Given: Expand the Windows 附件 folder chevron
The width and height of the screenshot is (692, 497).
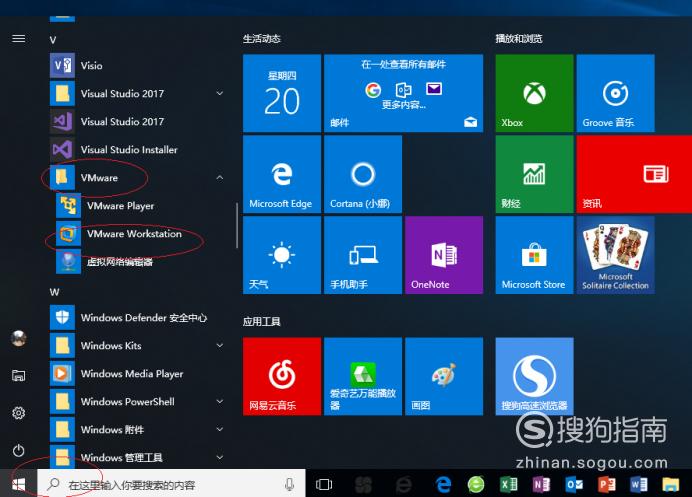Looking at the screenshot, I should pos(219,429).
